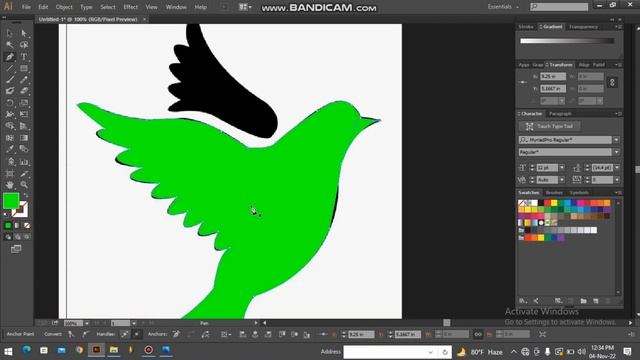The width and height of the screenshot is (640, 360).
Task: Select the Magic Wand tool
Action: (x=10, y=45)
